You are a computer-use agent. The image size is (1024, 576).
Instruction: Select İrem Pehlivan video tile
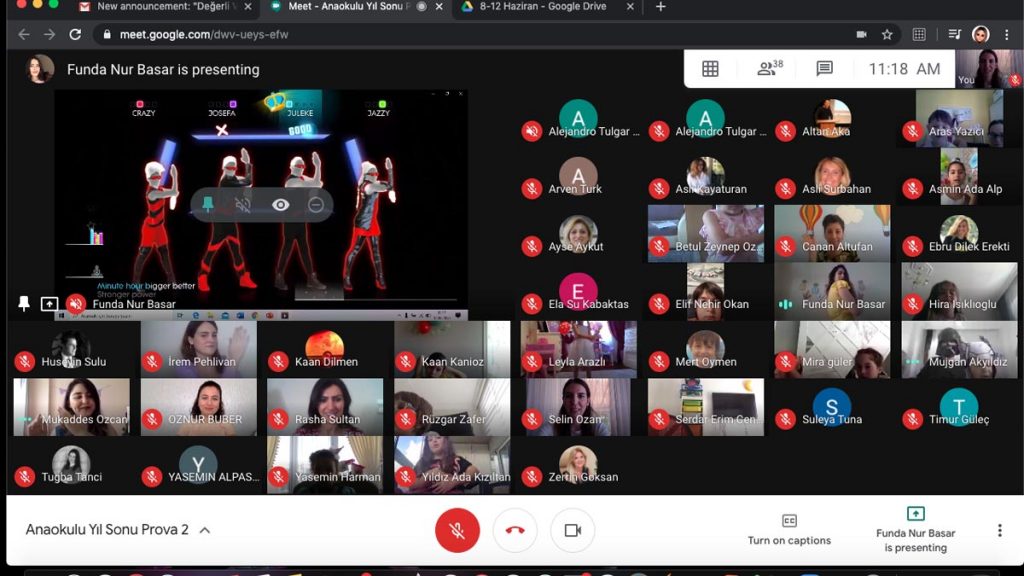click(x=199, y=349)
